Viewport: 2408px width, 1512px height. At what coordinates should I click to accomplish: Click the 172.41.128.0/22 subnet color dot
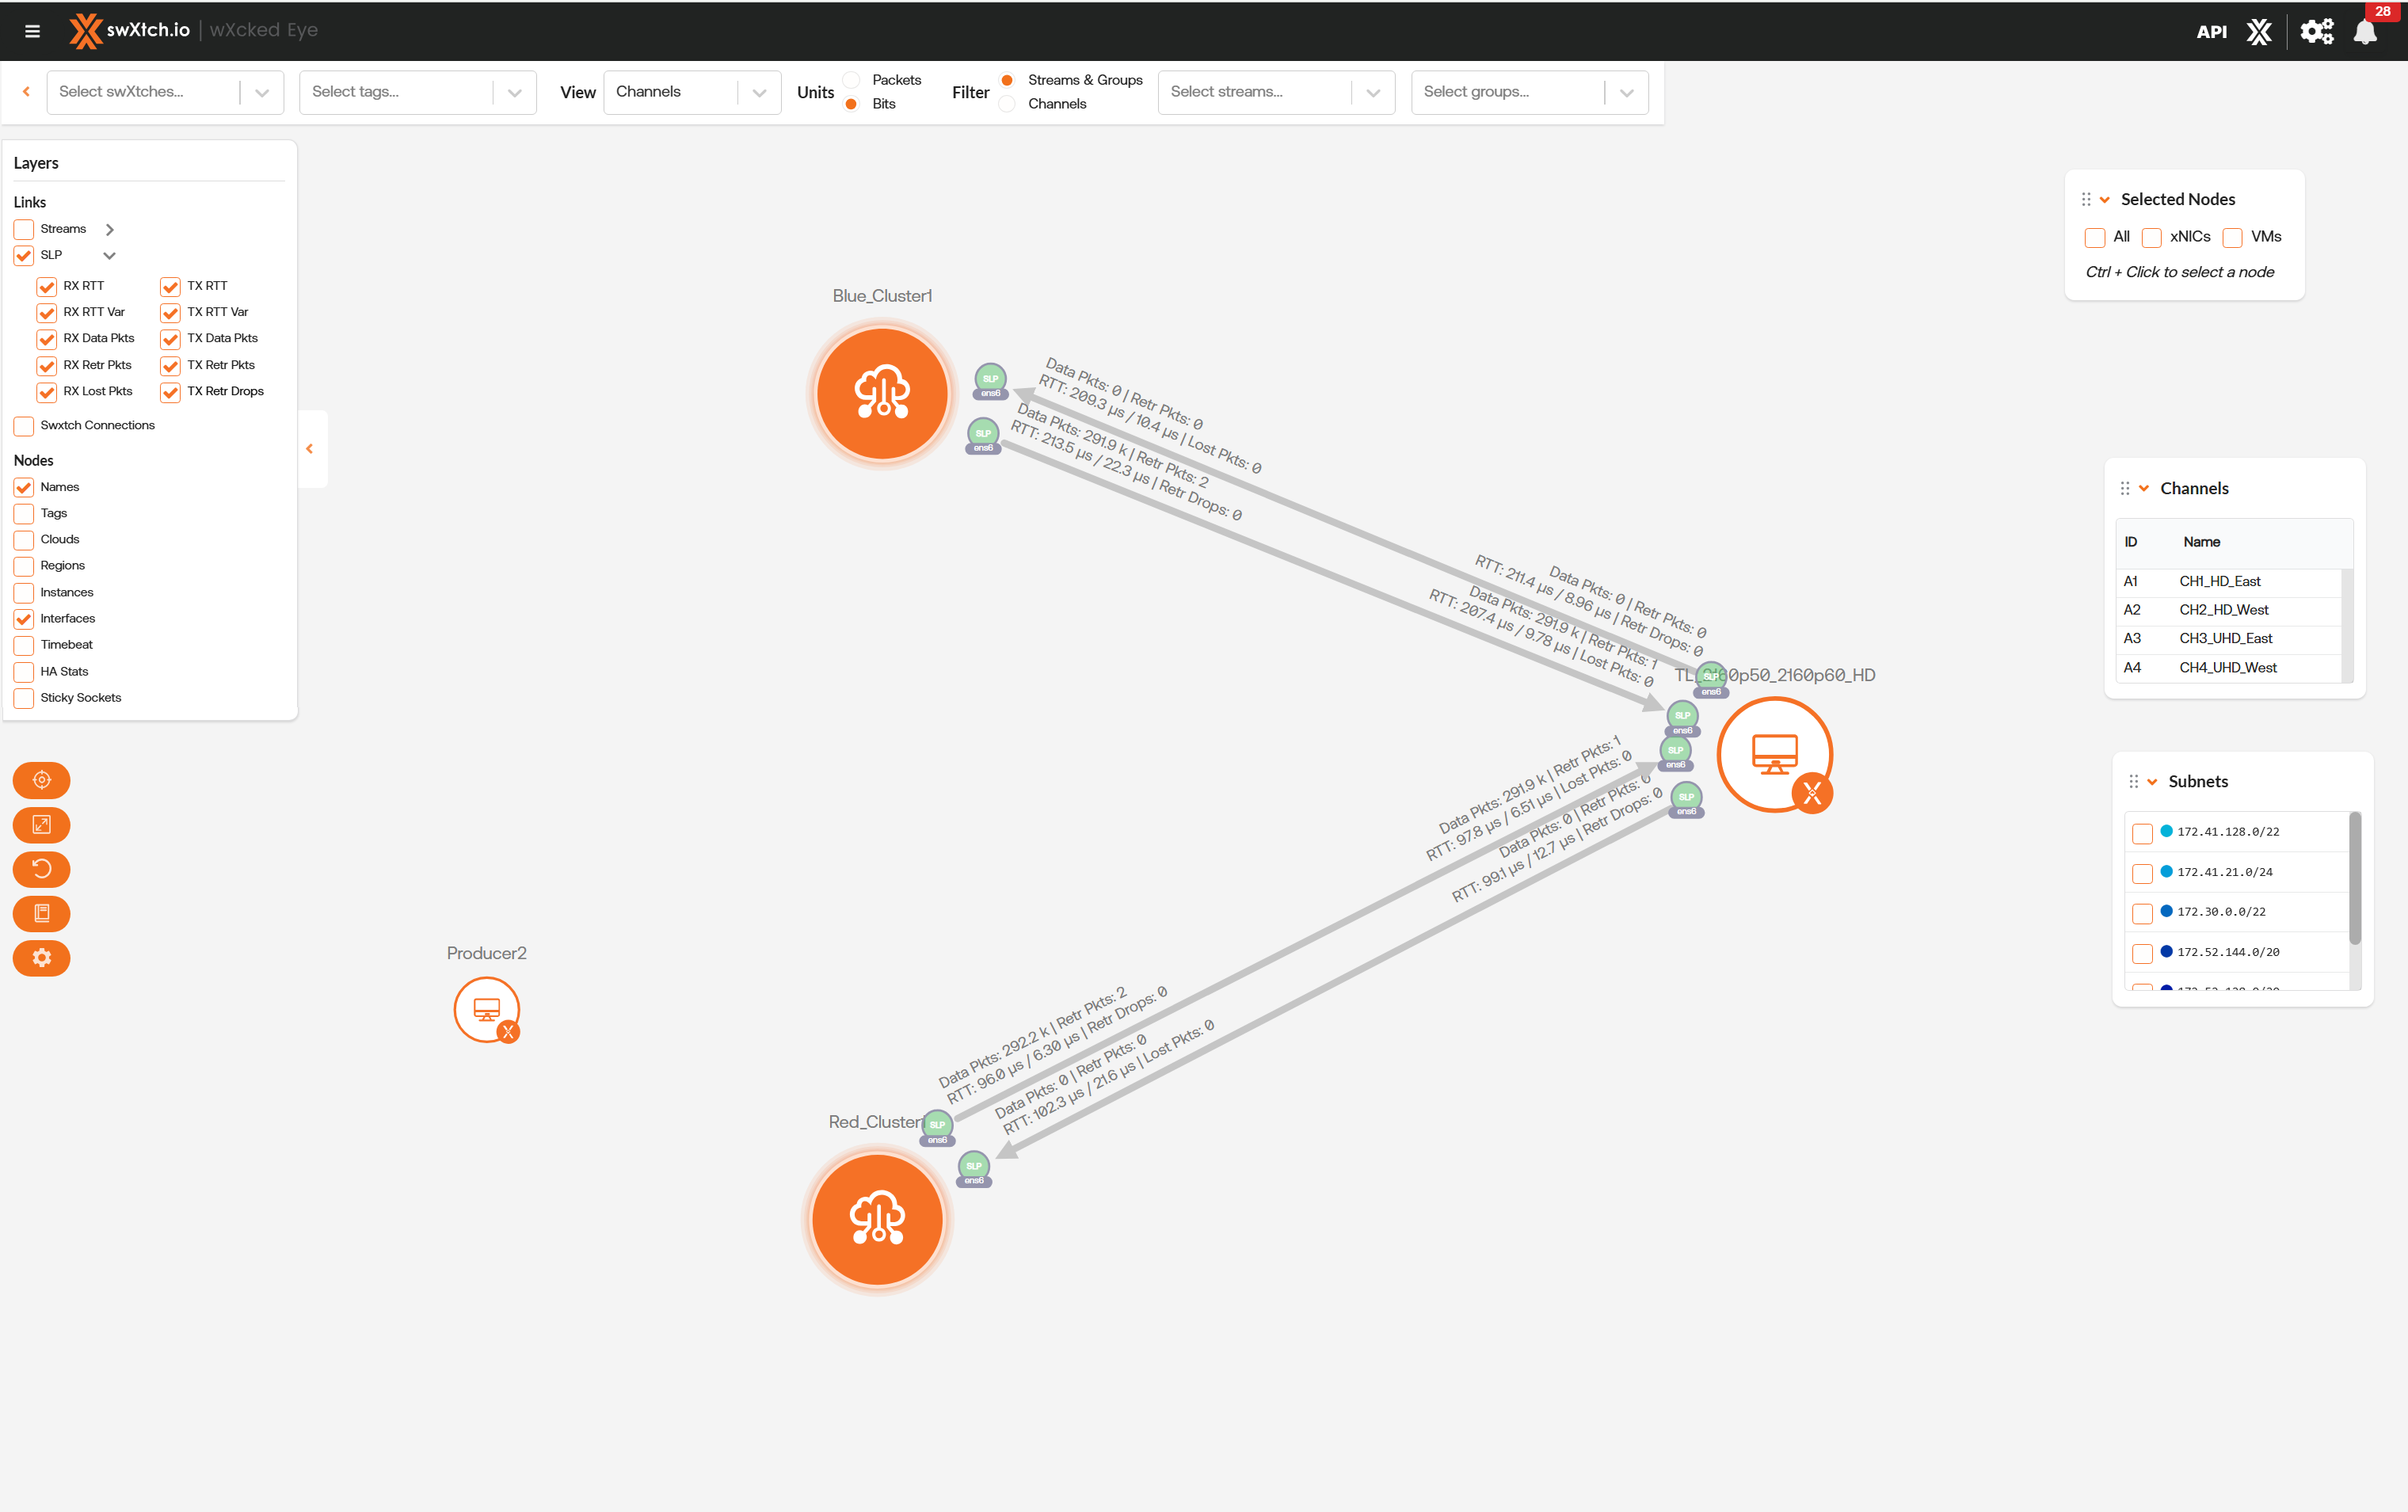point(2166,831)
